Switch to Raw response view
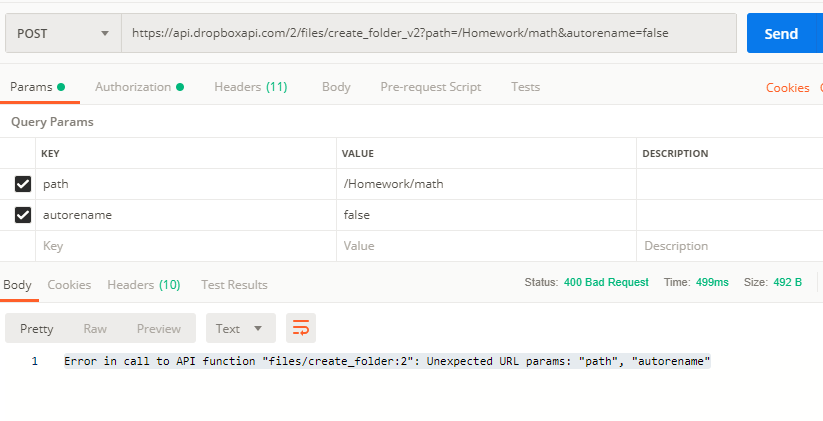Viewport: 823px width, 421px height. 95,328
